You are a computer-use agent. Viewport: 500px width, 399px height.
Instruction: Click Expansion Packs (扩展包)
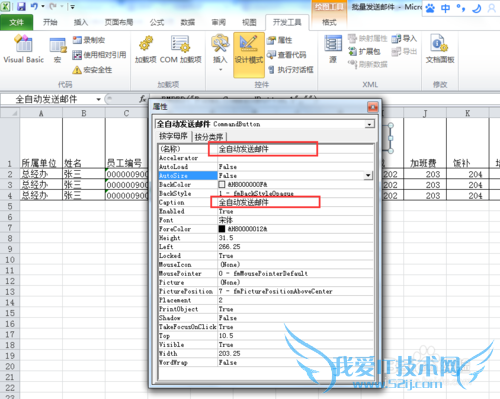[364, 51]
